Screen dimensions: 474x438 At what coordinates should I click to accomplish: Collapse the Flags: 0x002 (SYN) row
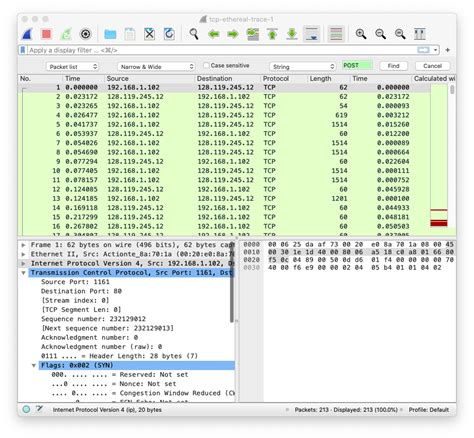[34, 366]
